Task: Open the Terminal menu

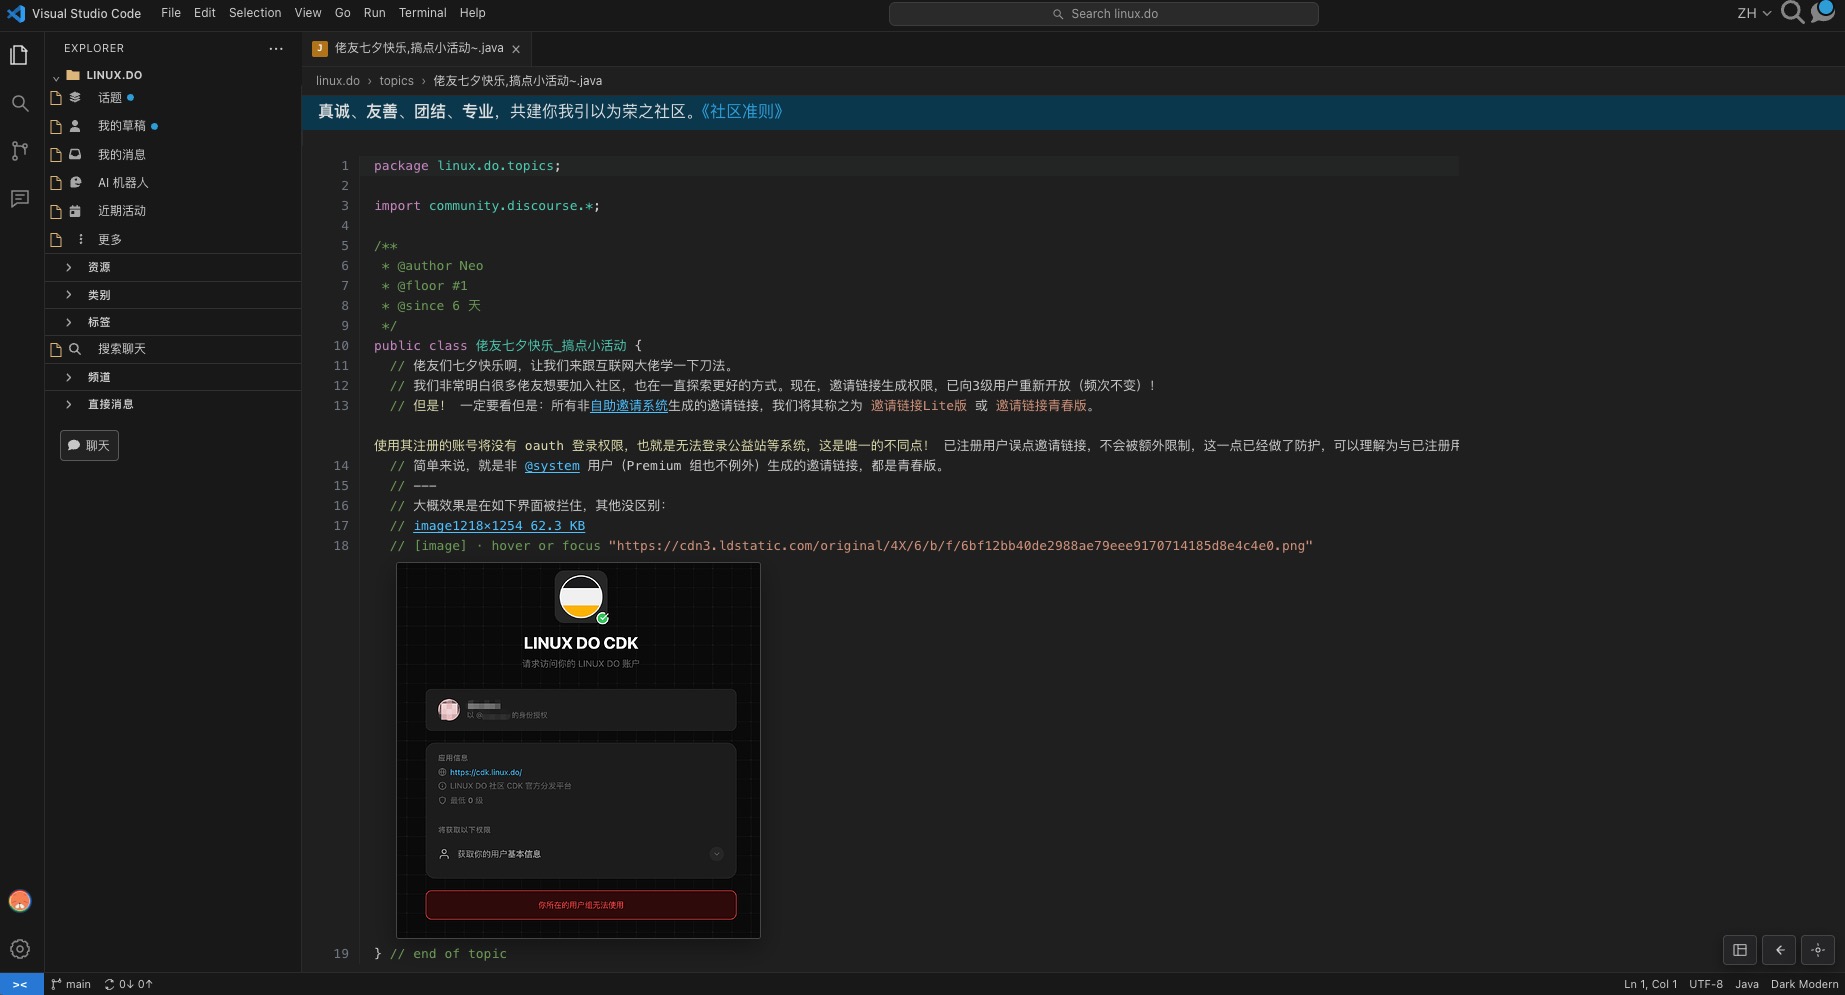Action: 422,13
